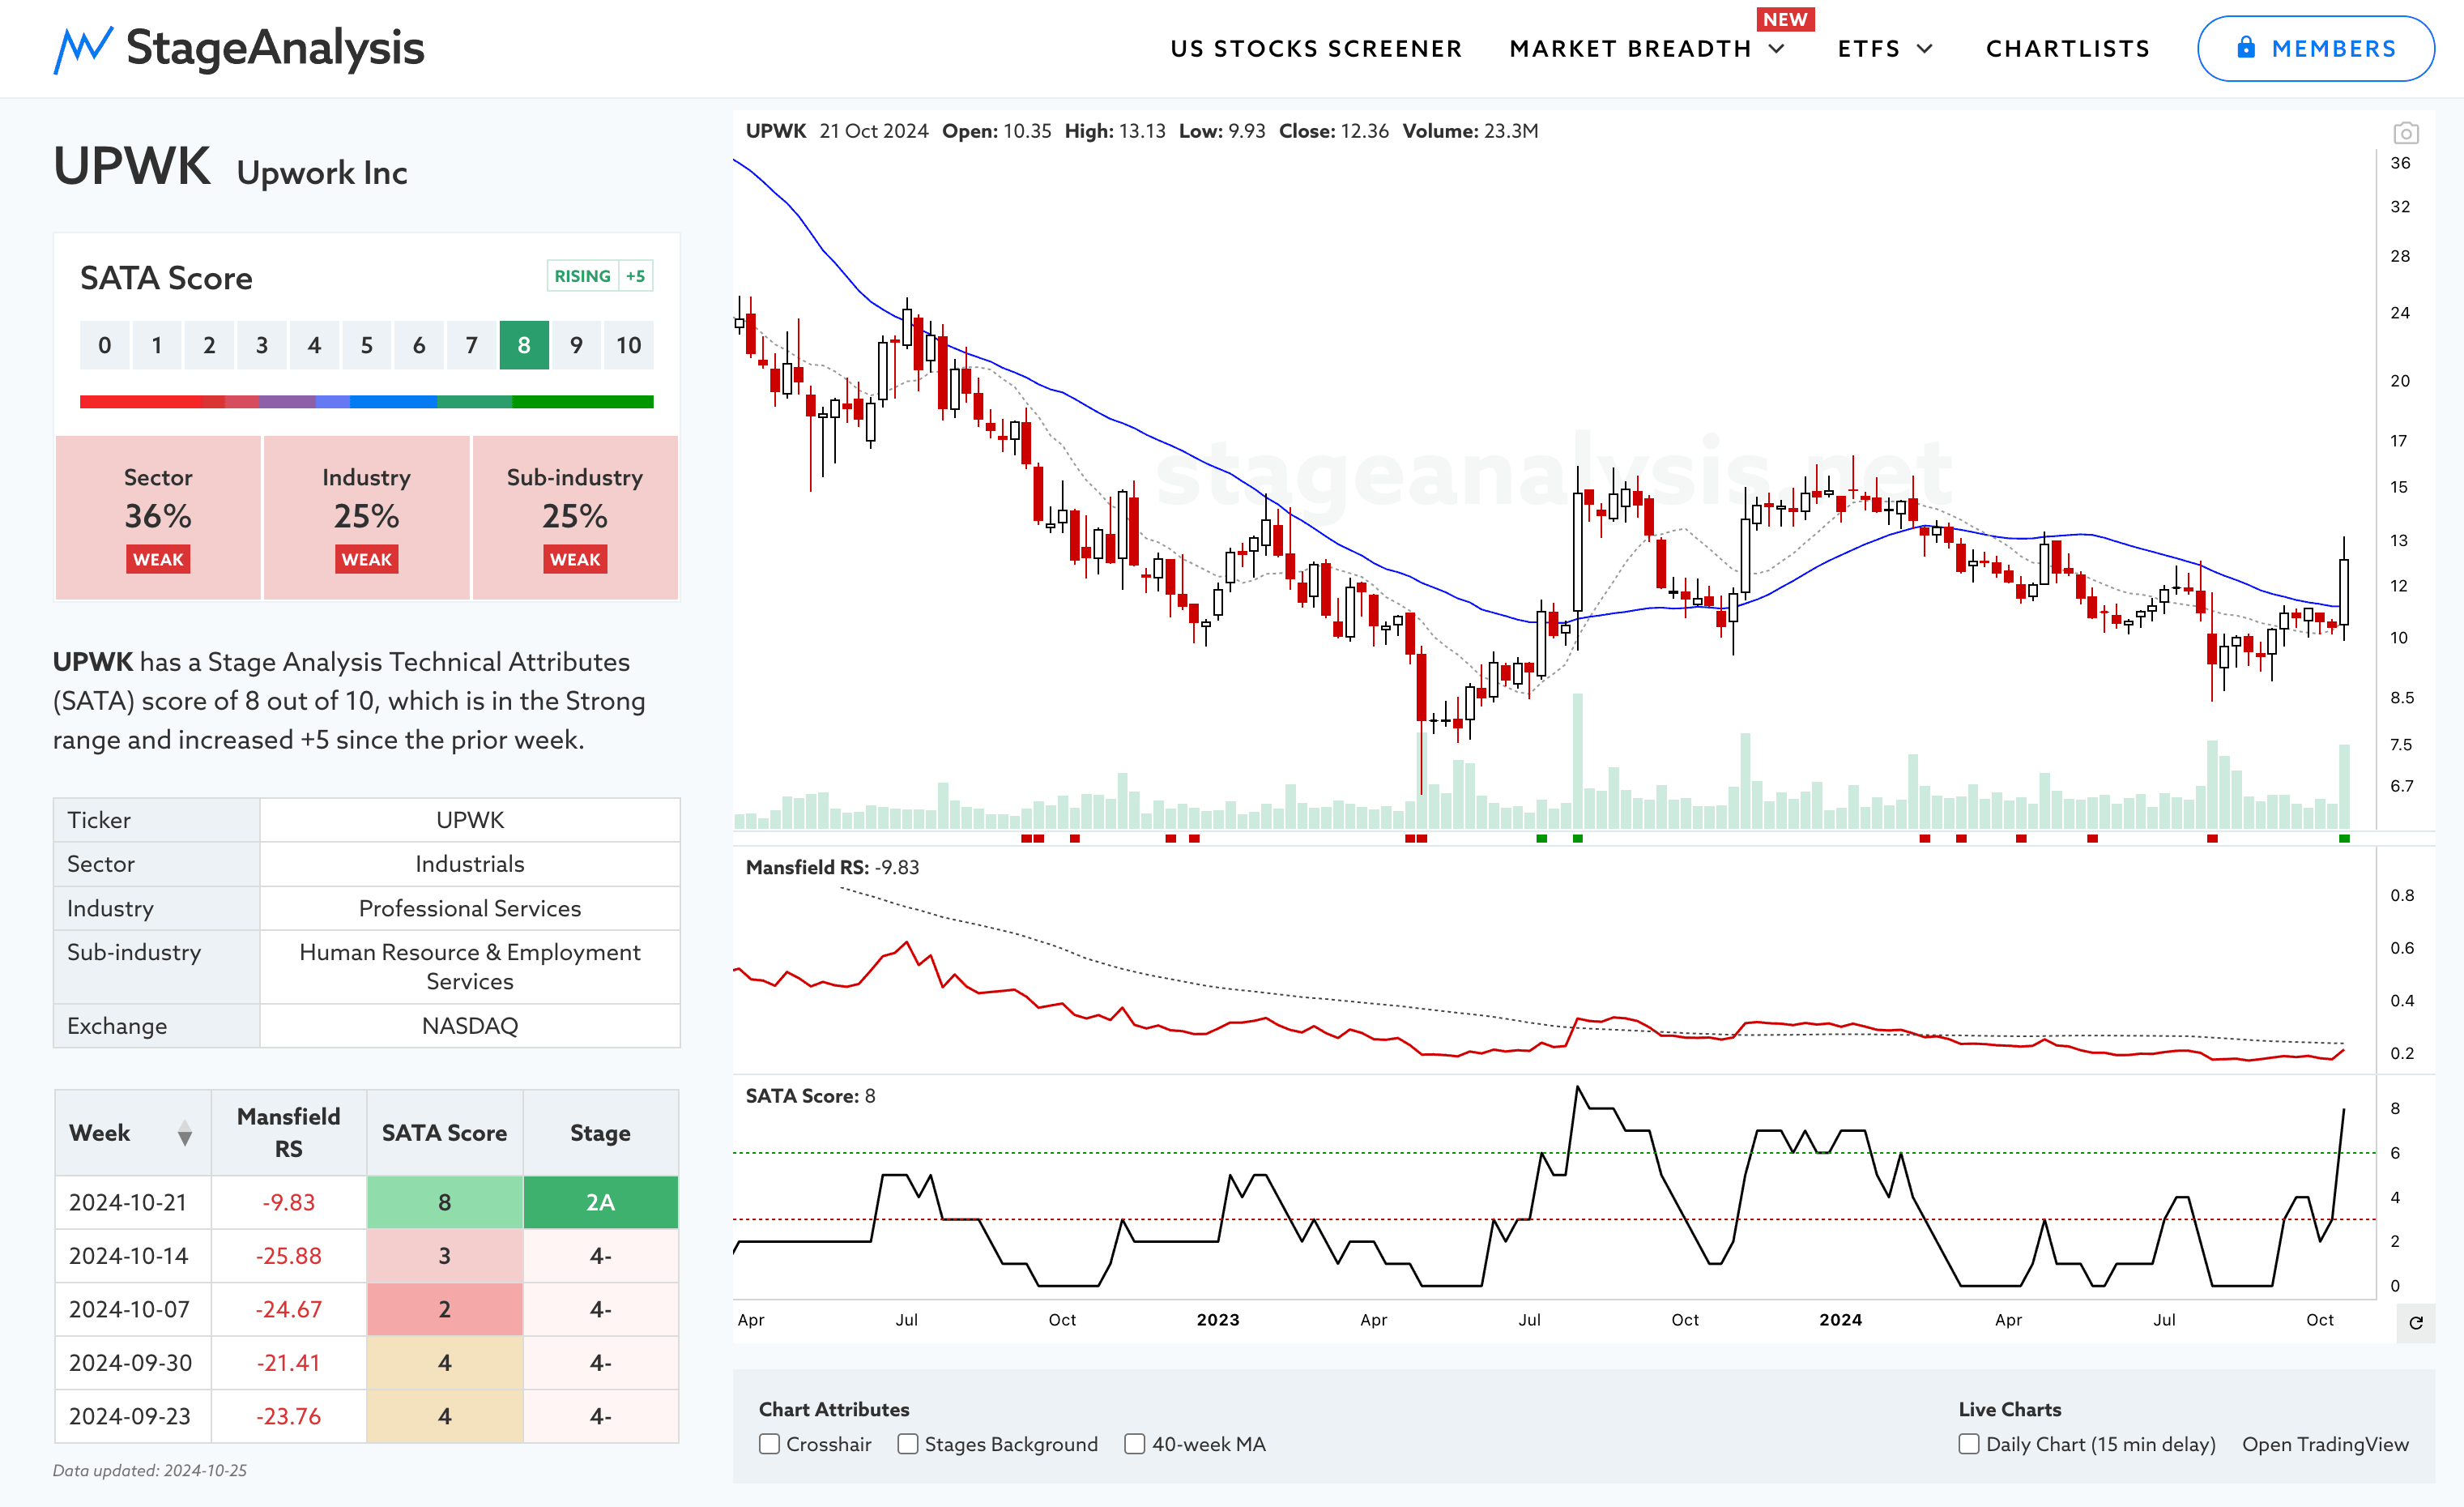The image size is (2464, 1507).
Task: Click the 2024-09-23 week cell
Action: pyautogui.click(x=132, y=1416)
